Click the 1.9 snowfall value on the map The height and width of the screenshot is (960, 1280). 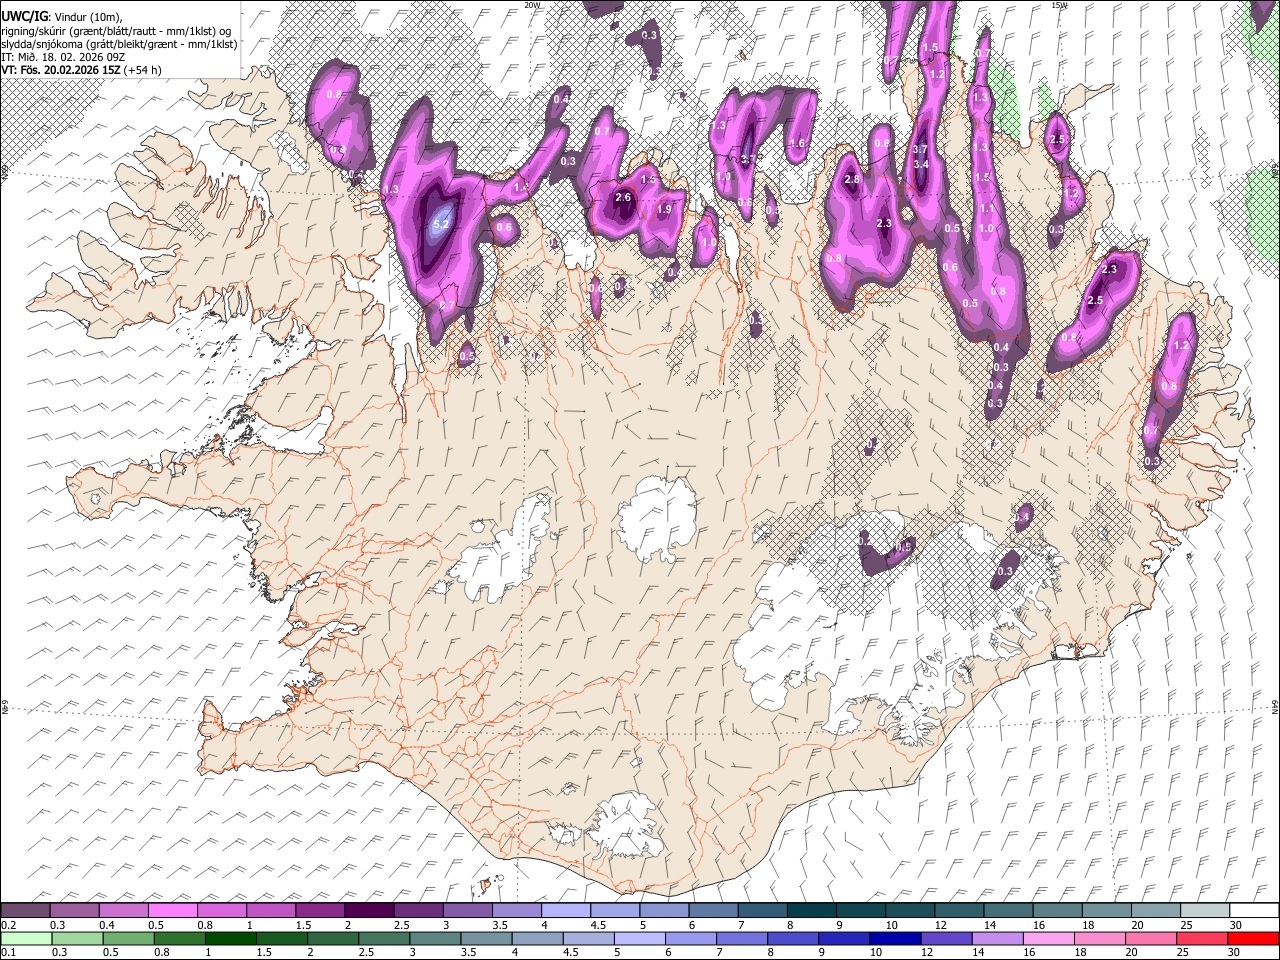point(664,209)
